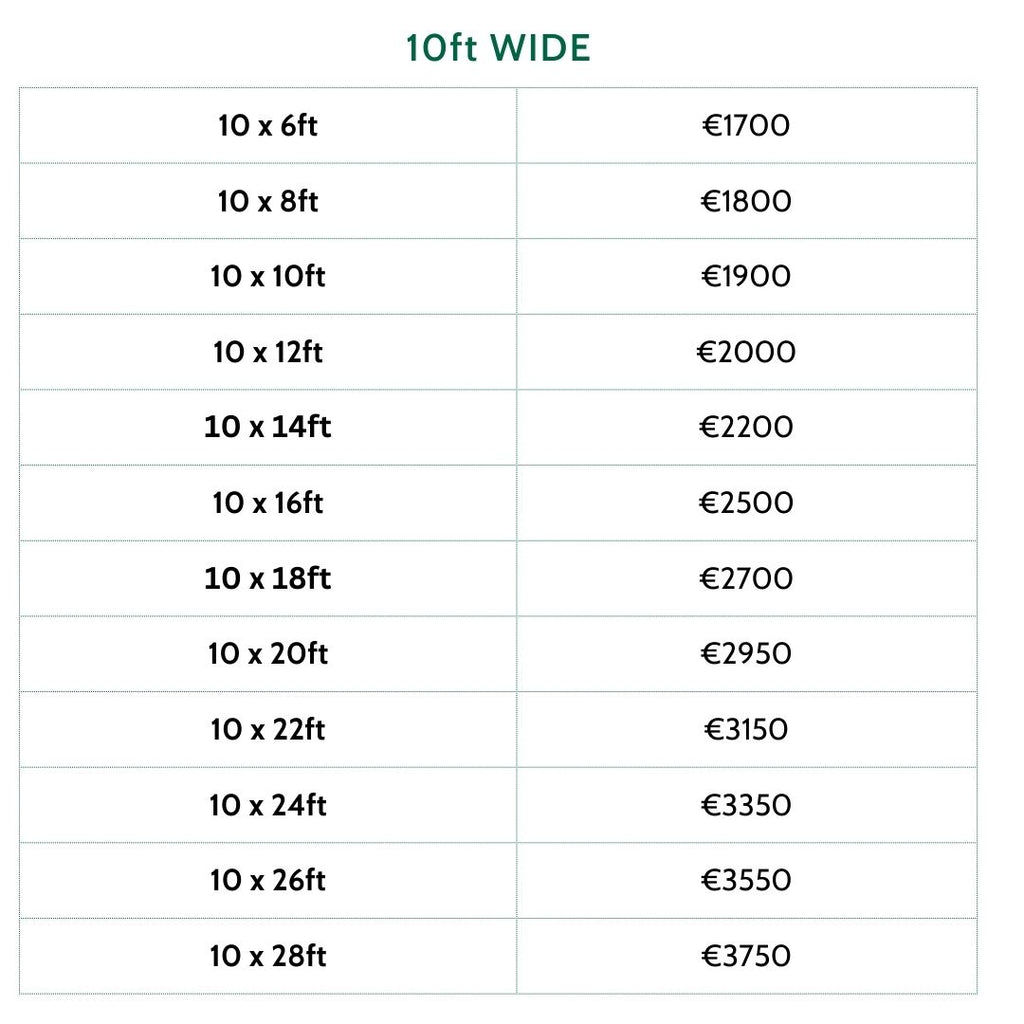1024x1024 pixels.
Task: Select the 10 x 20ft size
Action: 268,654
